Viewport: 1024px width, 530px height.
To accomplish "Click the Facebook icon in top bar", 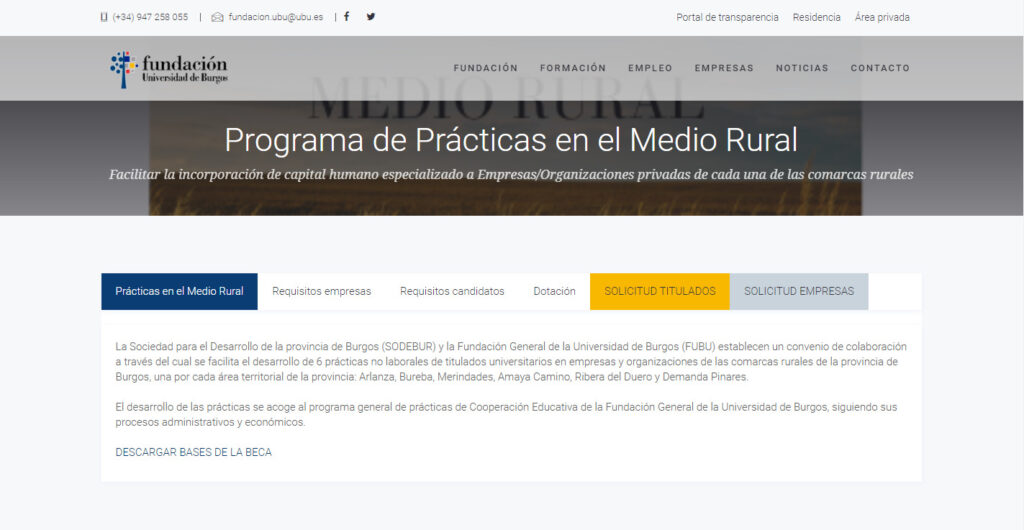I will (x=347, y=17).
